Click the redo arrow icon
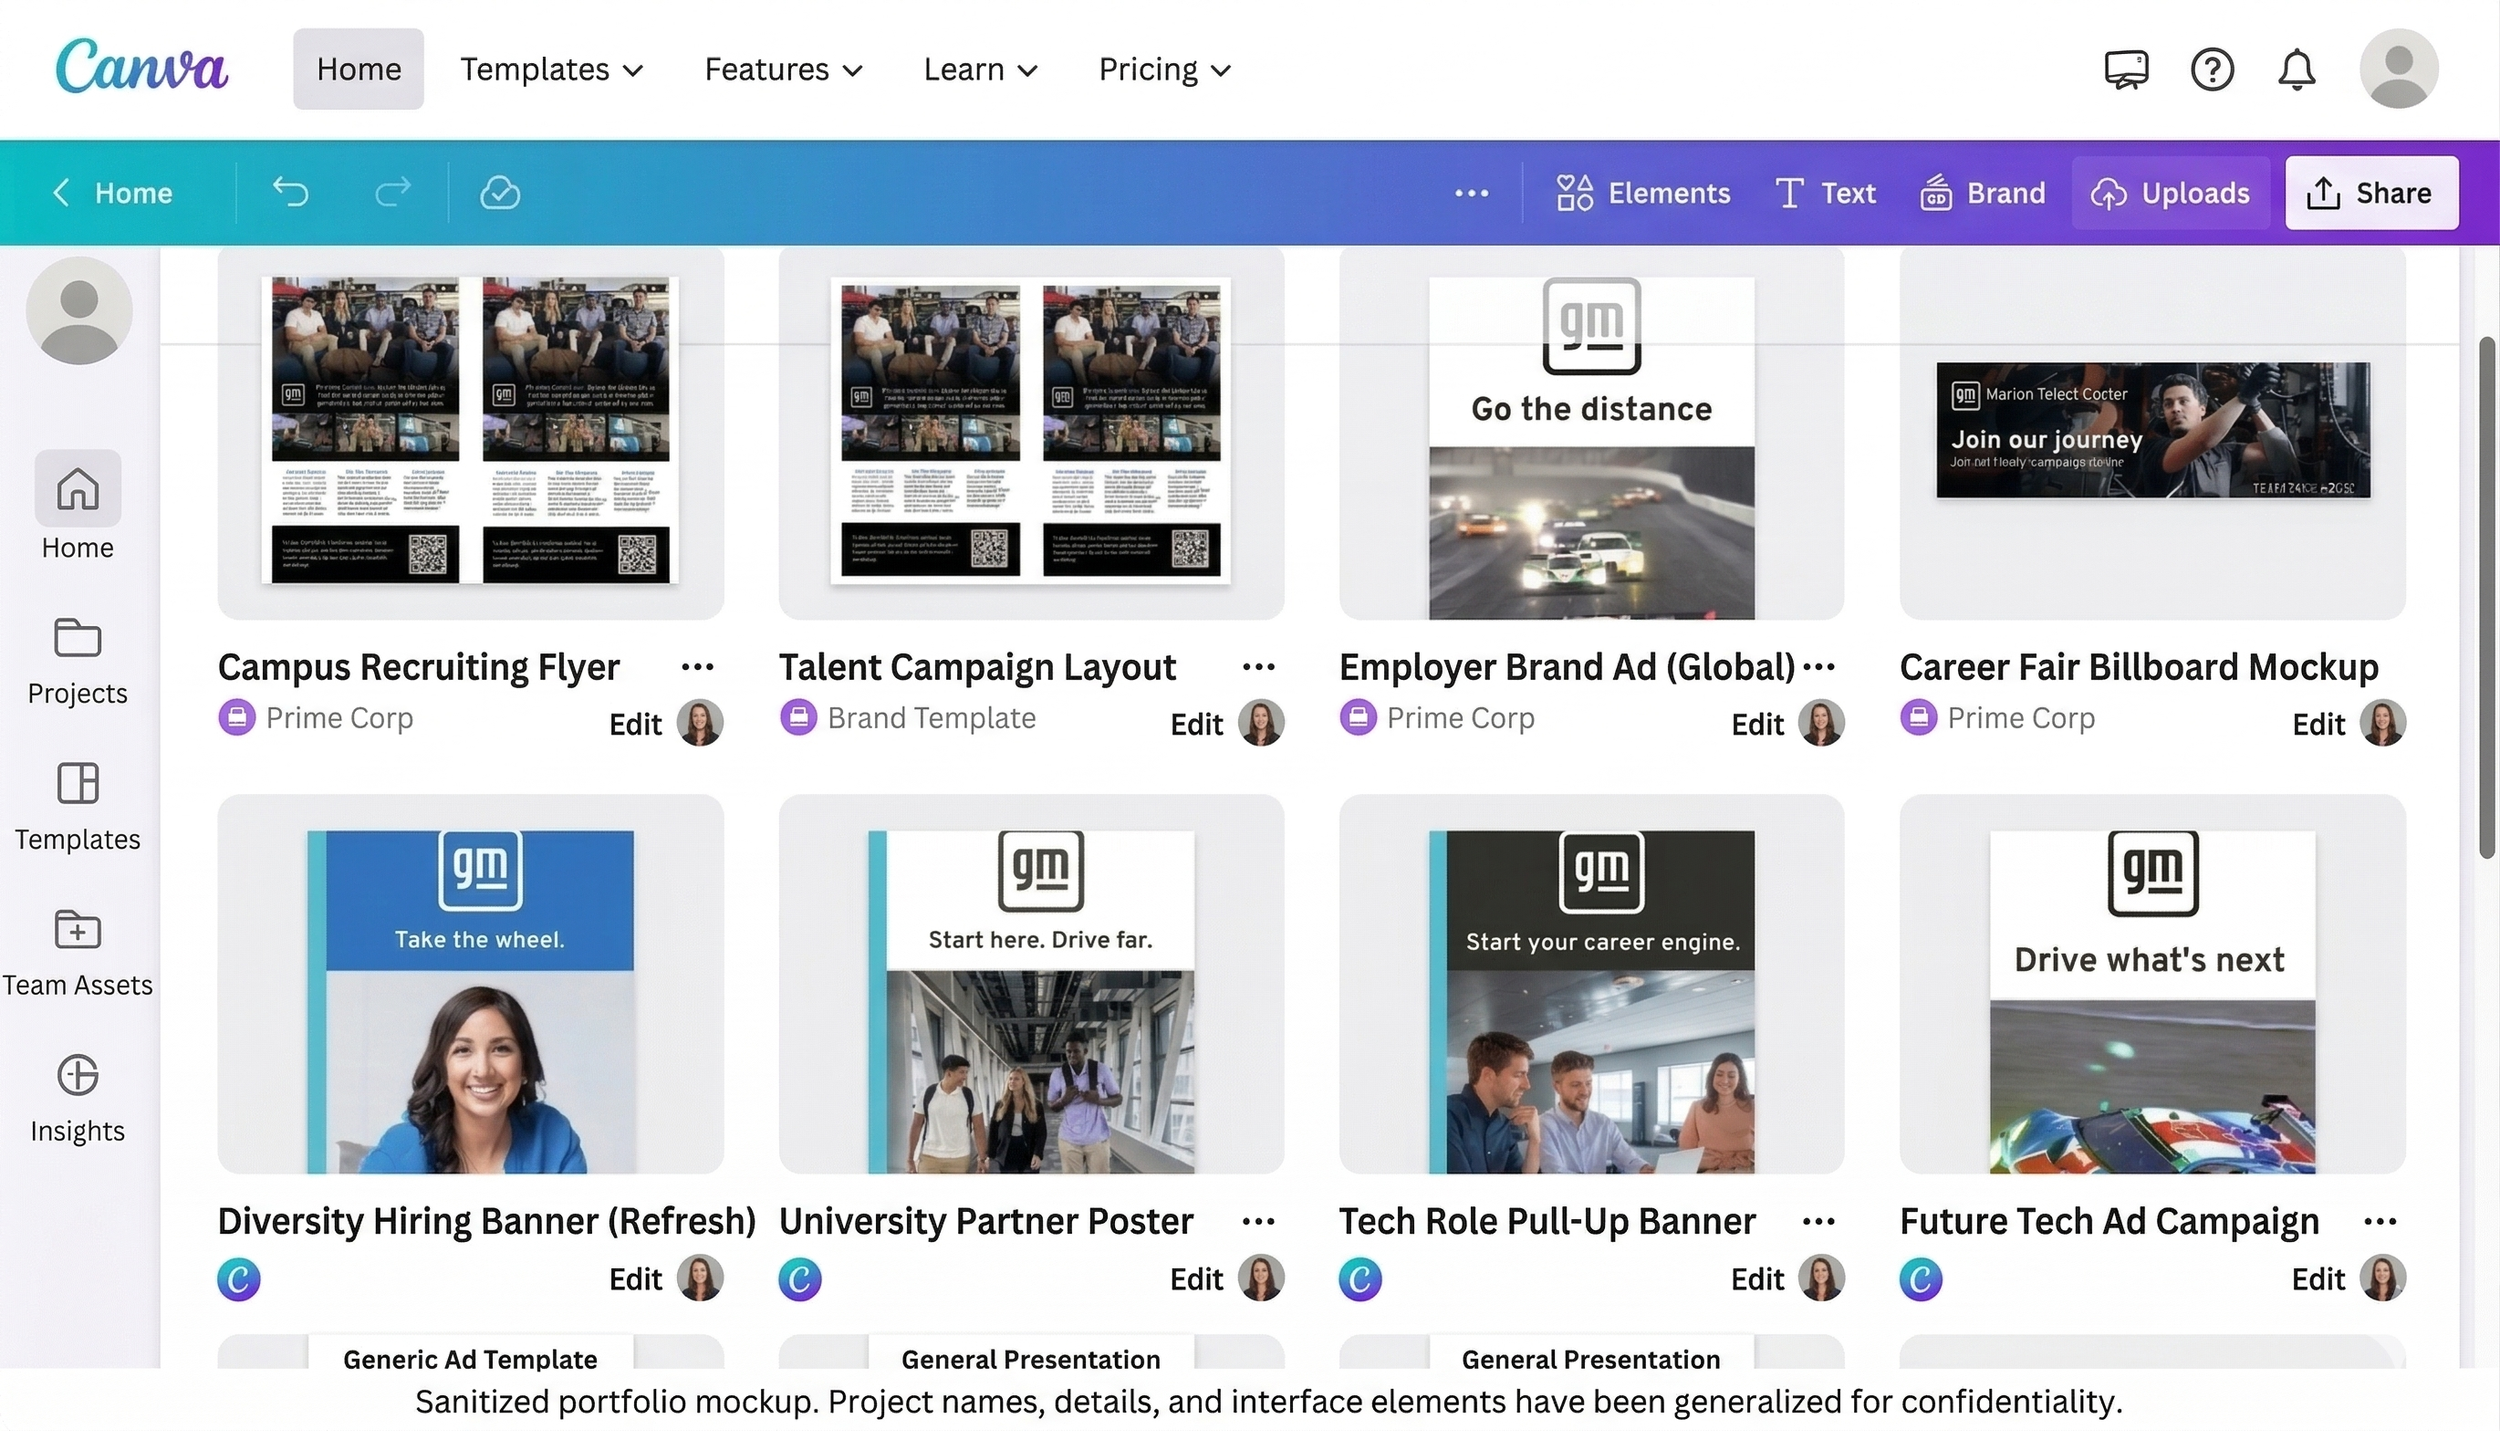 tap(393, 192)
